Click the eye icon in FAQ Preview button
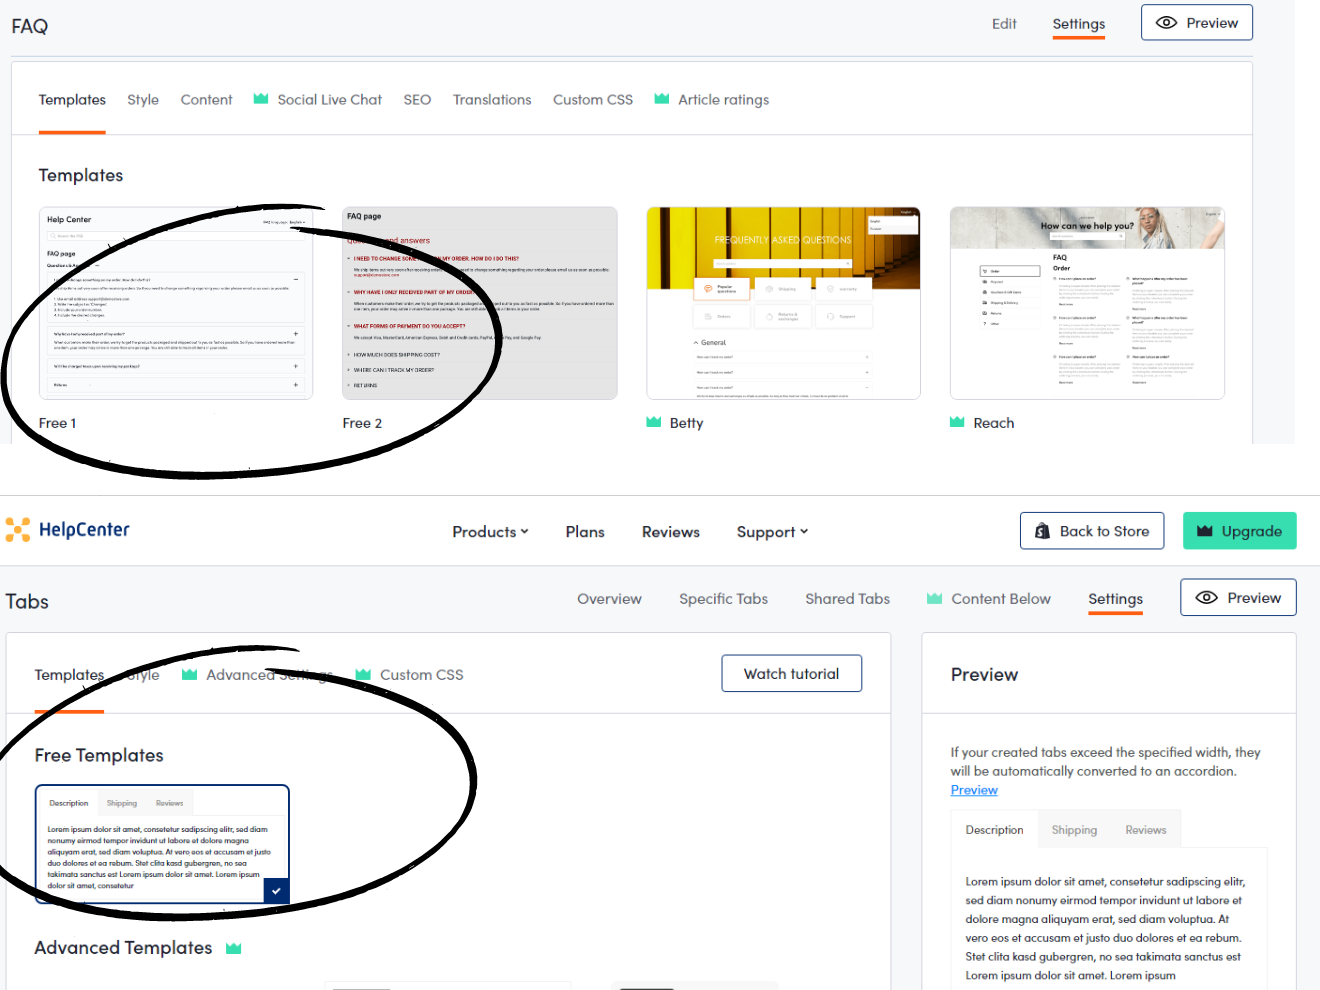Image resolution: width=1320 pixels, height=990 pixels. tap(1166, 23)
